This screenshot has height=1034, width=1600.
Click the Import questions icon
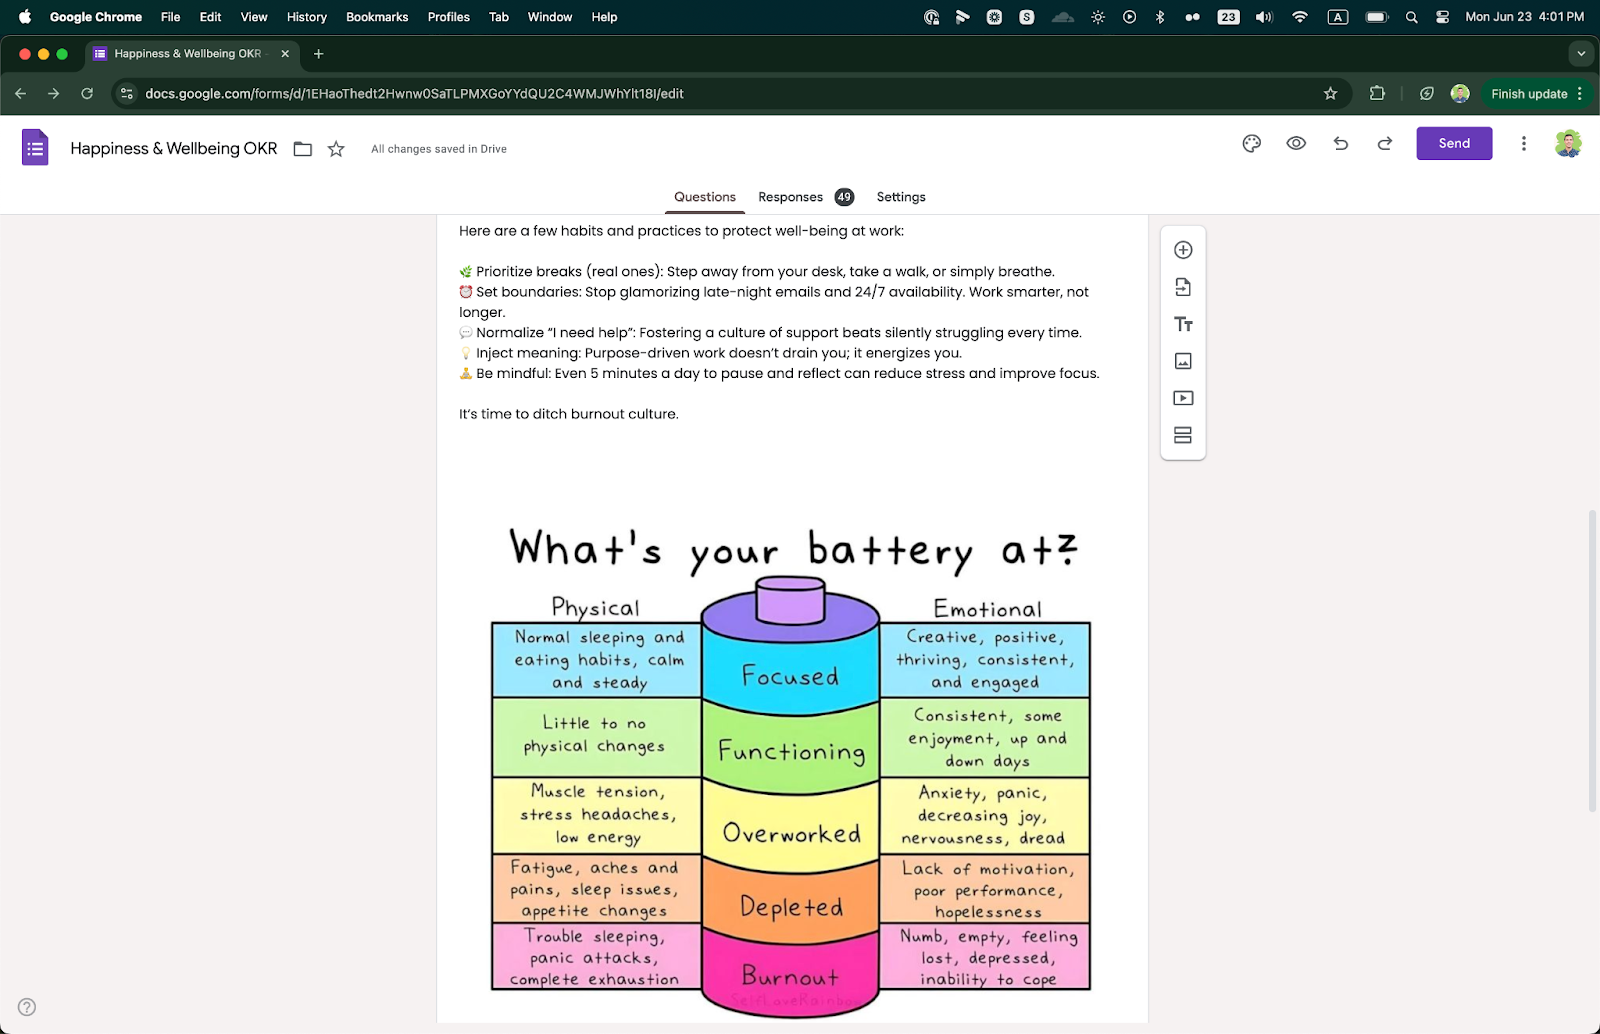pos(1183,287)
